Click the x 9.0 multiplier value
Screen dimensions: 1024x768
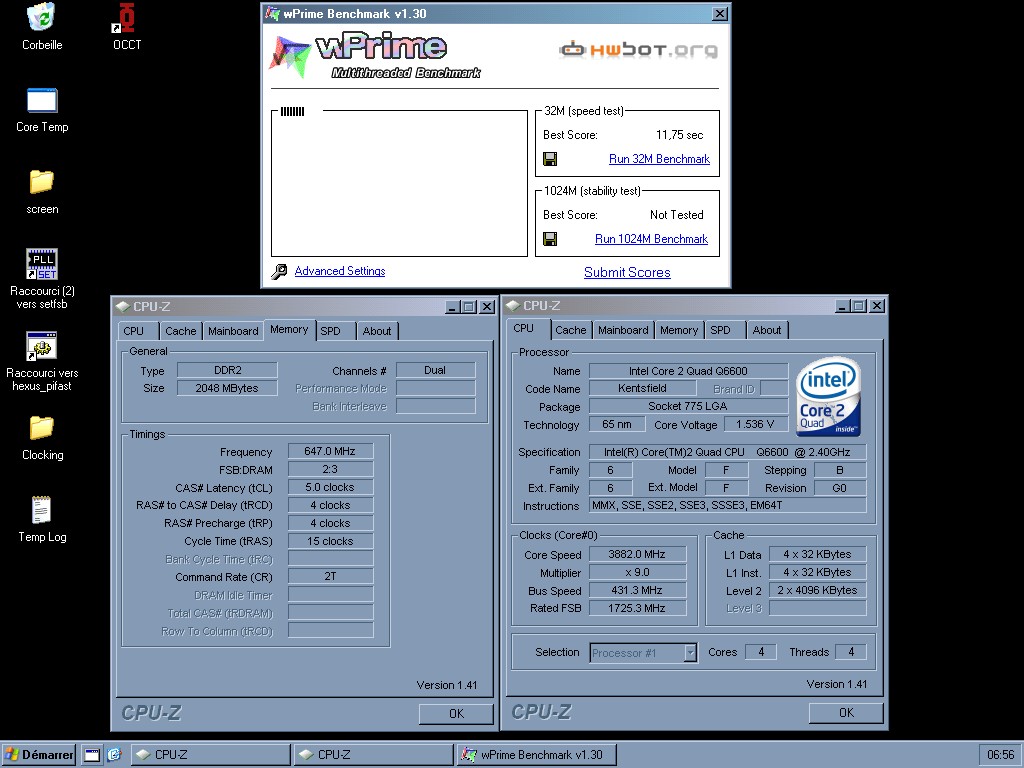pyautogui.click(x=637, y=573)
